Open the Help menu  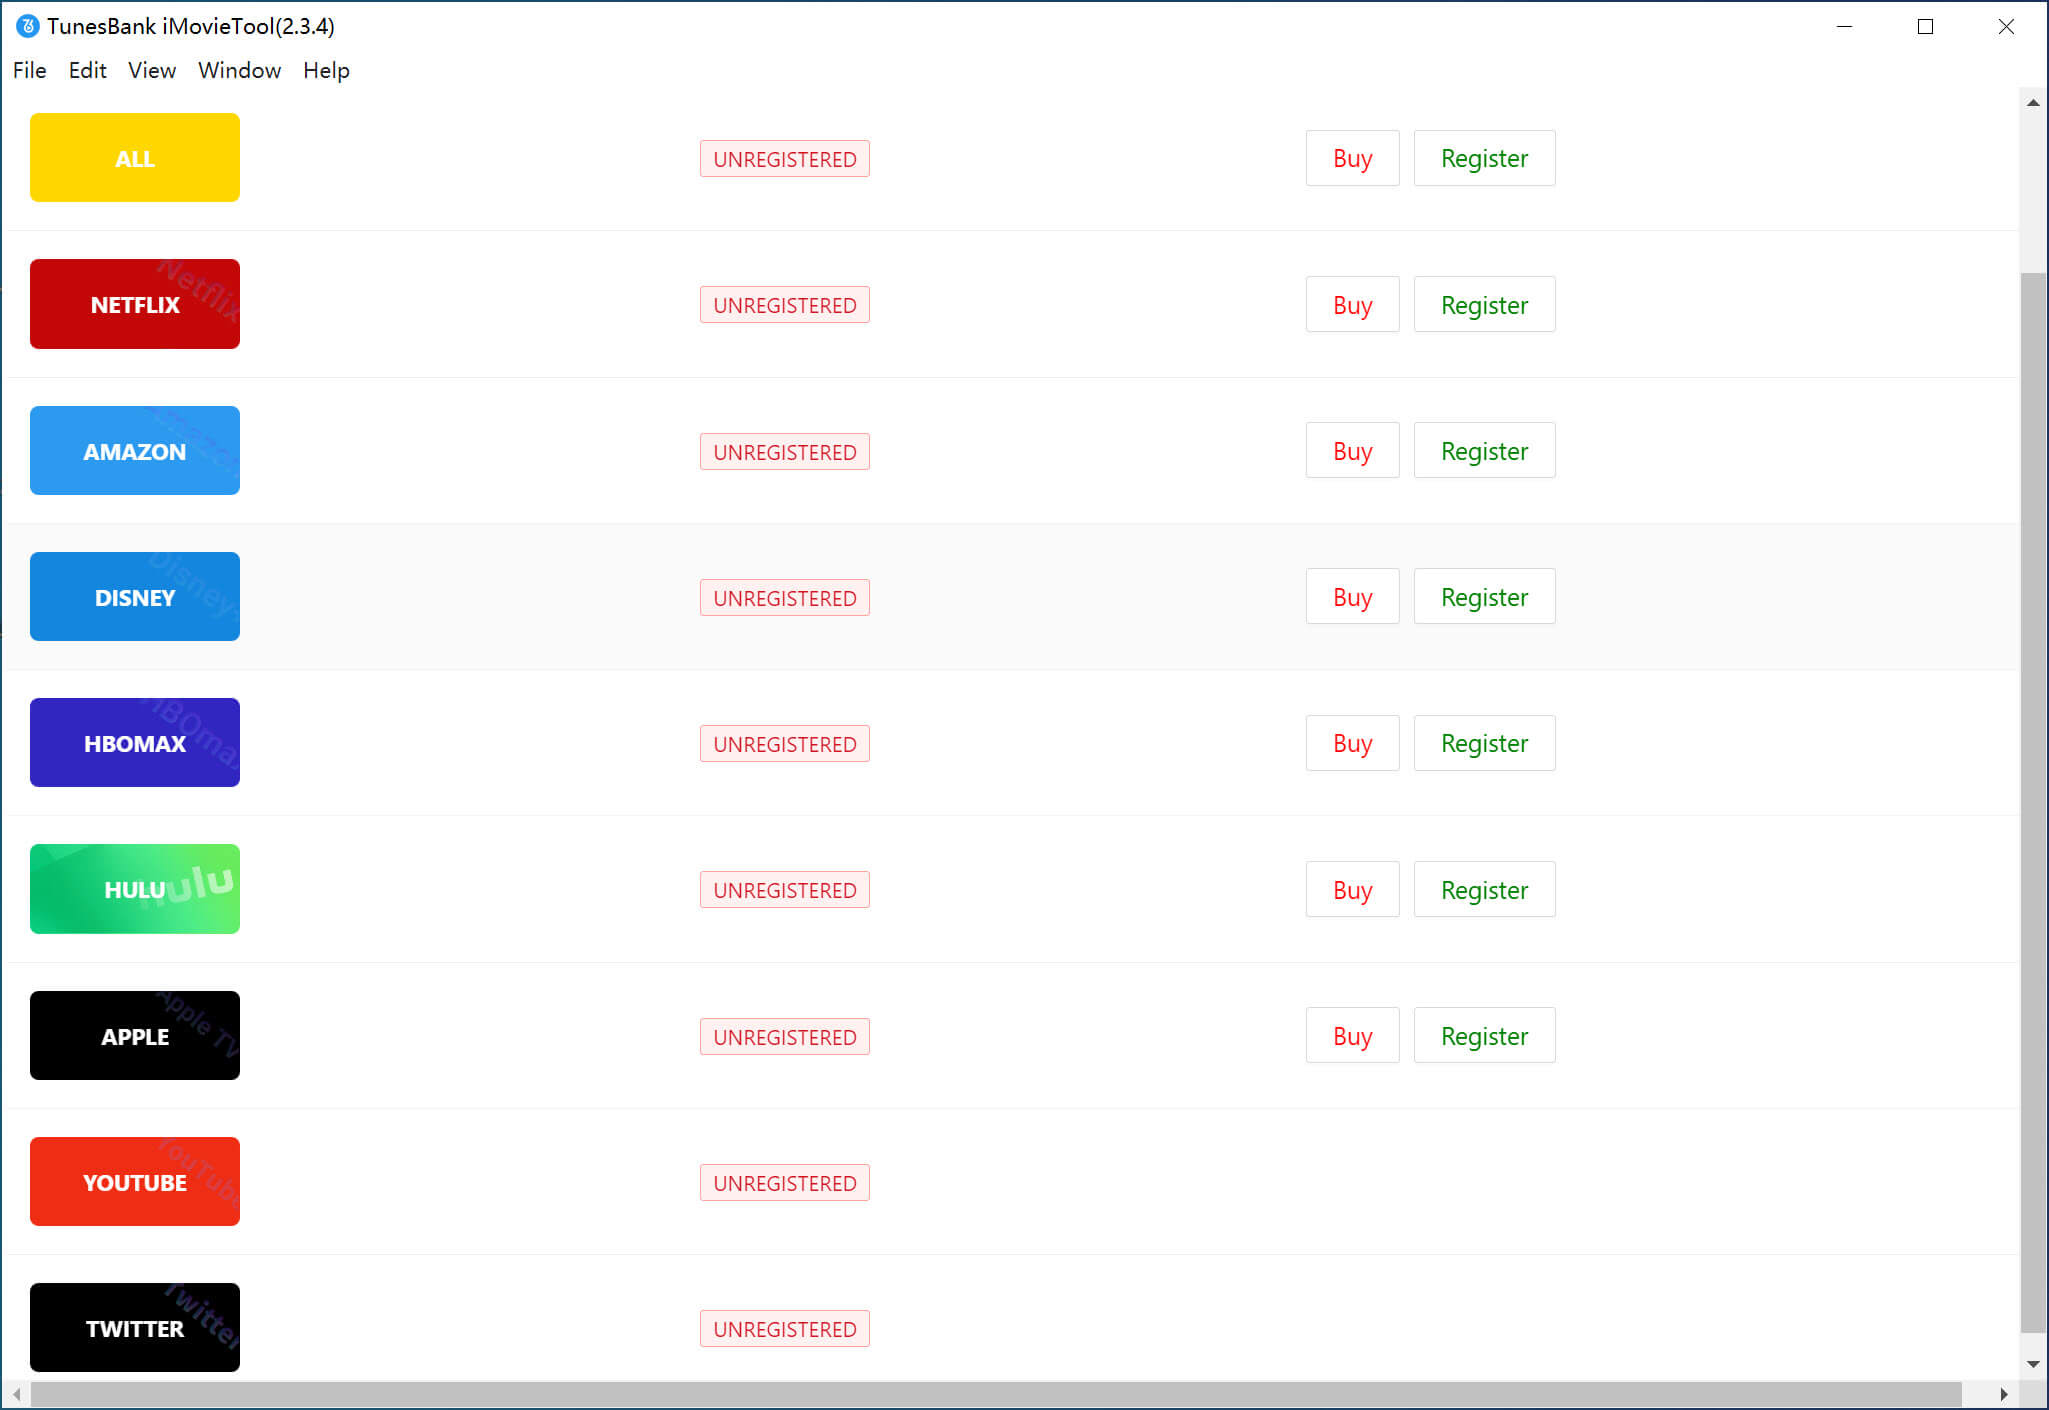326,70
